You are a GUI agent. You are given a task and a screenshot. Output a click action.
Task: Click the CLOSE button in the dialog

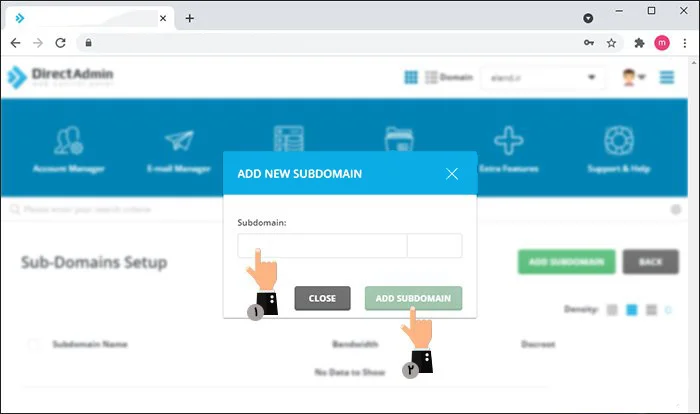pyautogui.click(x=322, y=298)
